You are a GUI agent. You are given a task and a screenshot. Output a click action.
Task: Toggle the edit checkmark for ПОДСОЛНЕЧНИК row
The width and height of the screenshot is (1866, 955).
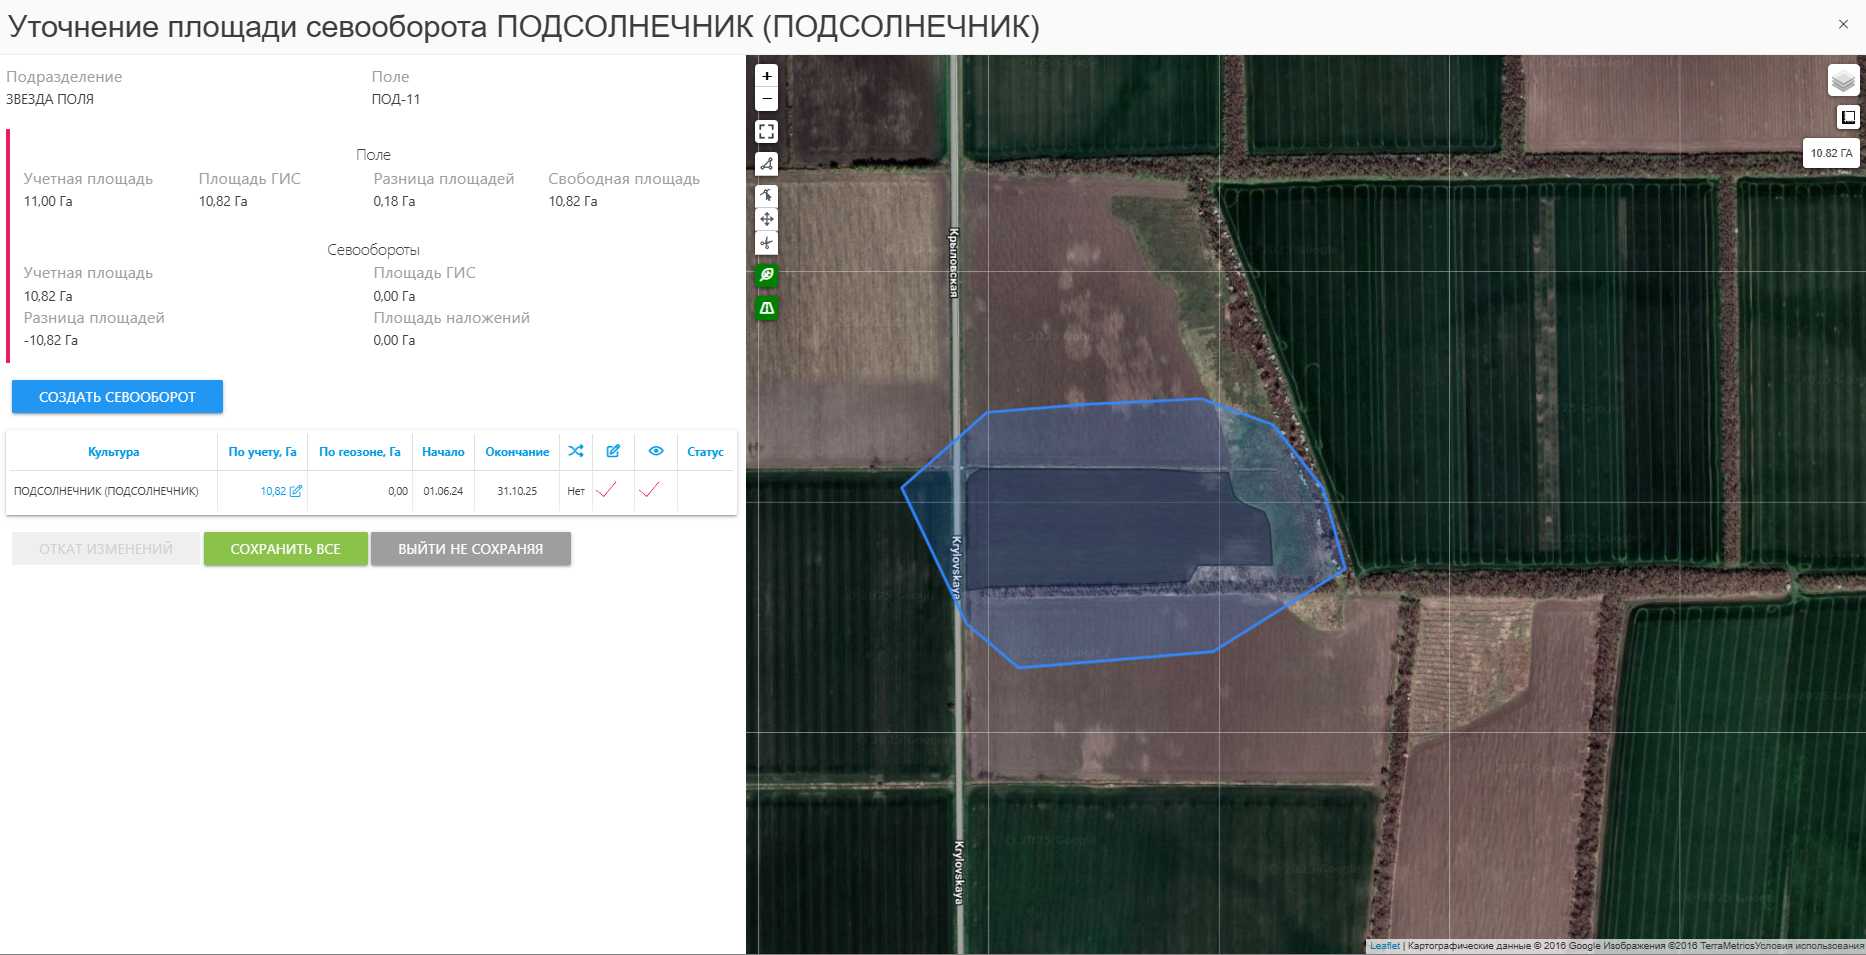coord(606,490)
